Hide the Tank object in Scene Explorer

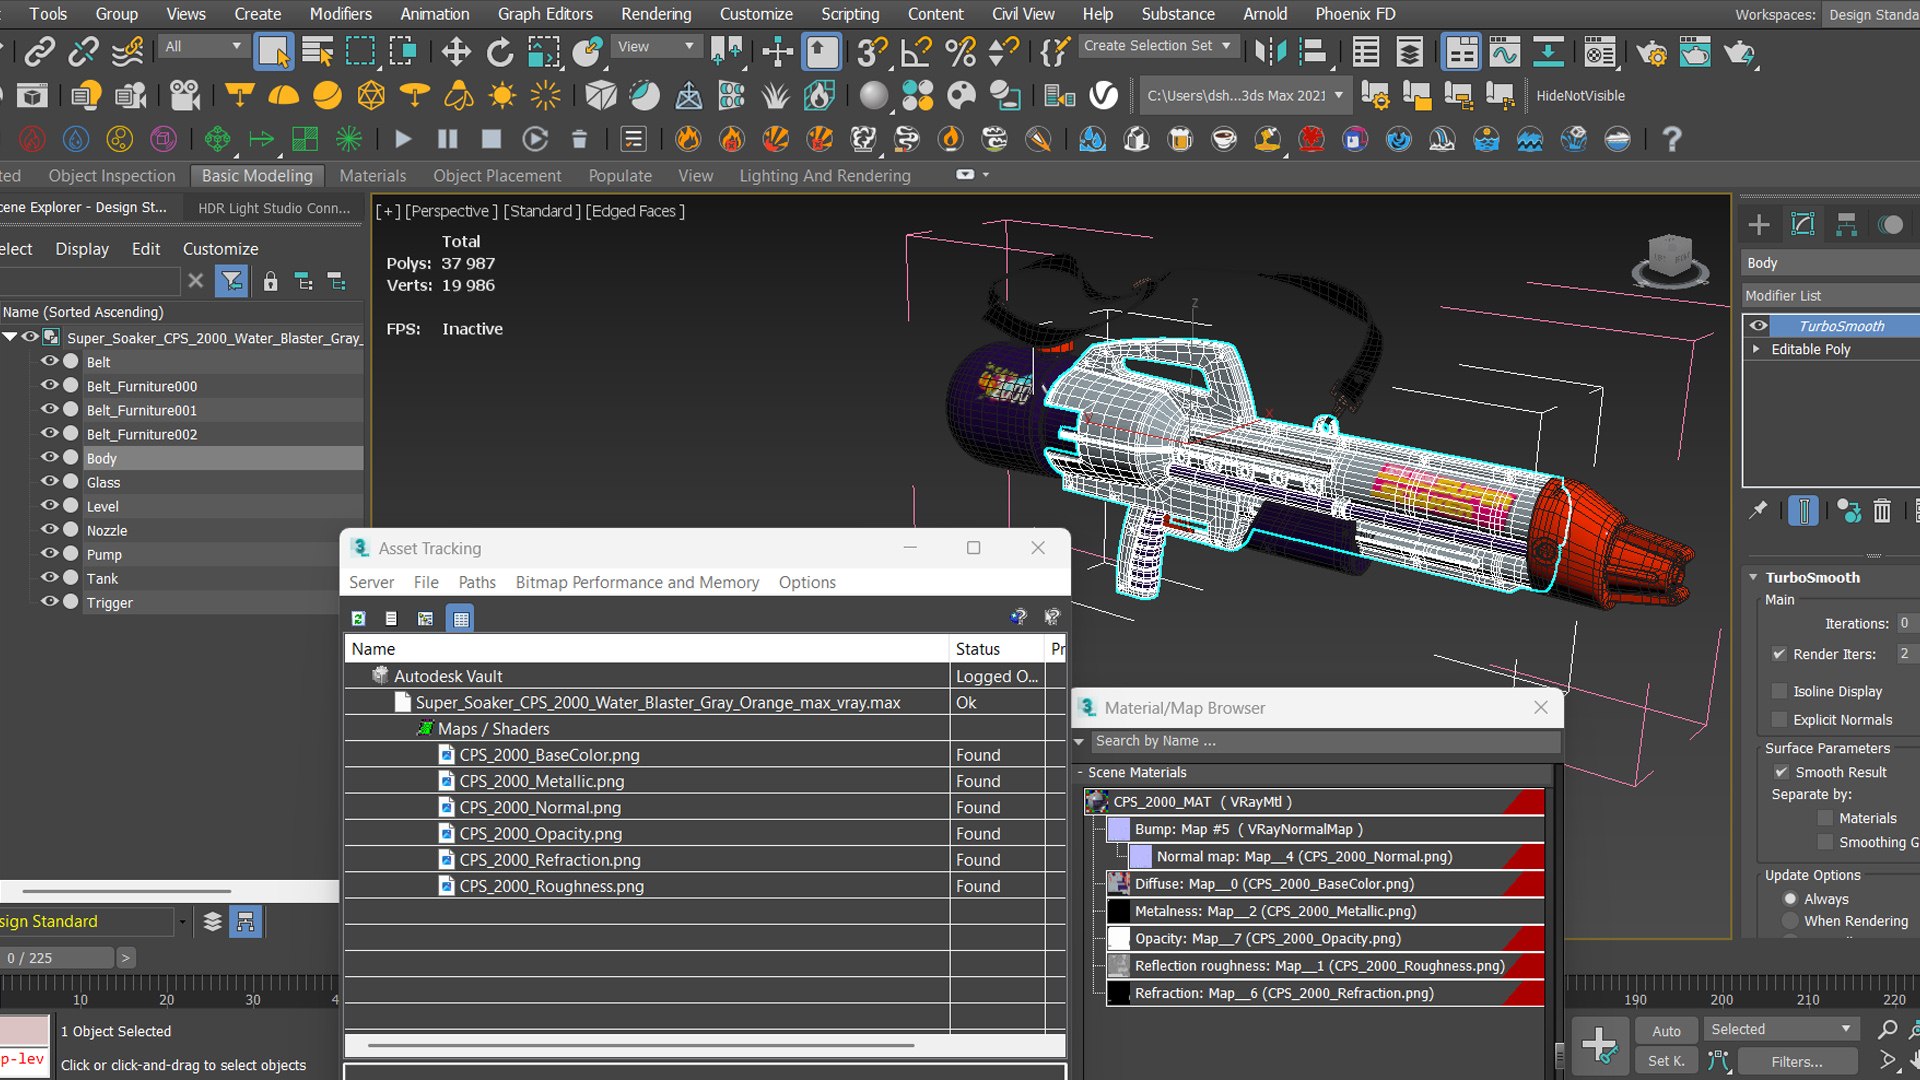click(x=49, y=578)
